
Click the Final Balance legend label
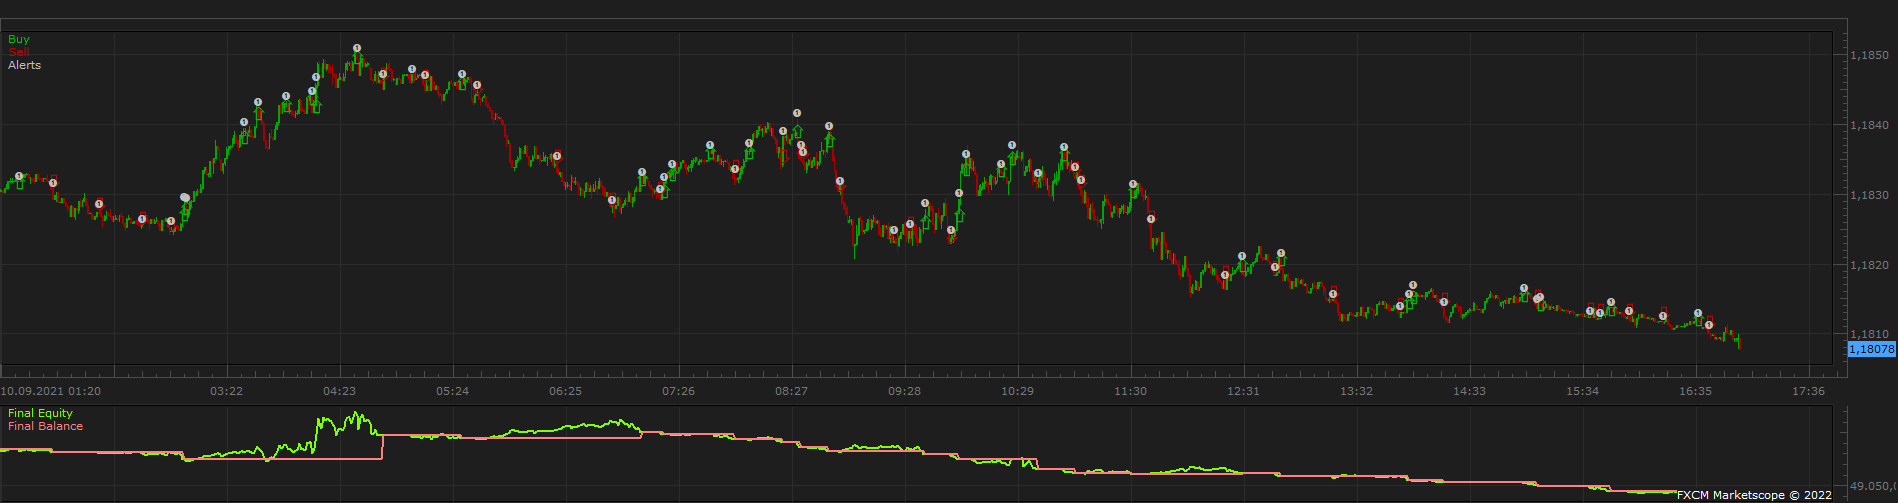click(46, 426)
